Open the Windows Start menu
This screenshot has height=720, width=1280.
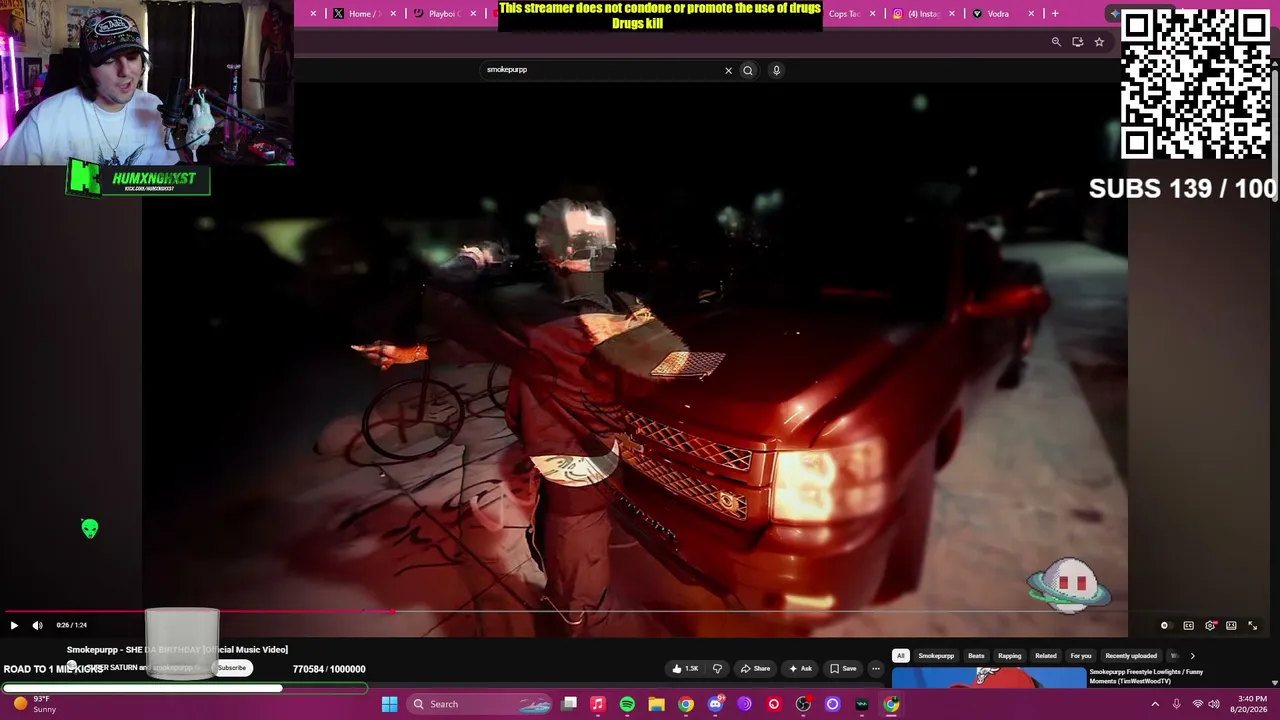pos(389,704)
